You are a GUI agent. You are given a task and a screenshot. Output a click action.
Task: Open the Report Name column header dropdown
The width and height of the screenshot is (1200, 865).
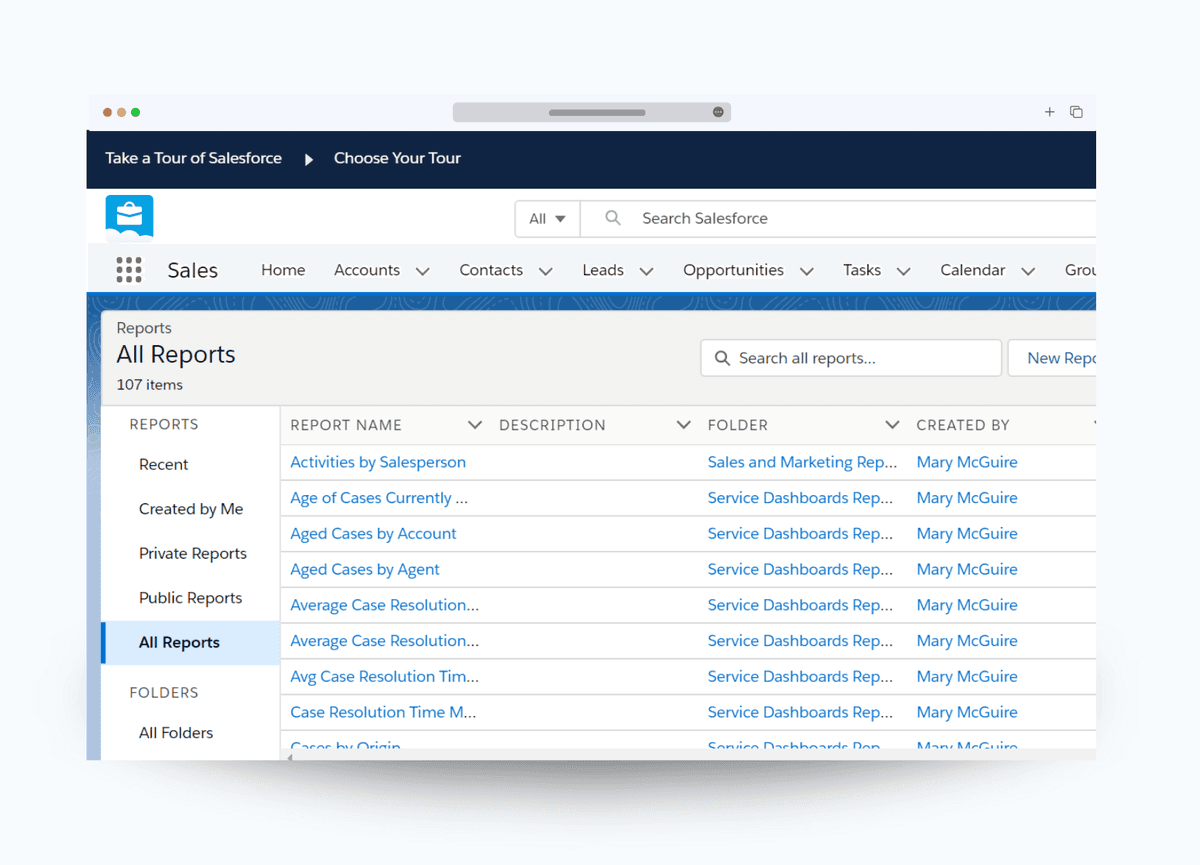pyautogui.click(x=474, y=424)
